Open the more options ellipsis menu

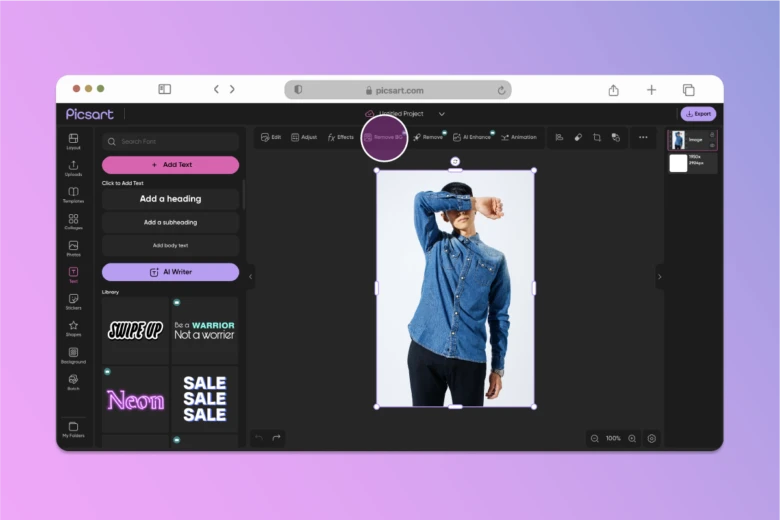643,137
